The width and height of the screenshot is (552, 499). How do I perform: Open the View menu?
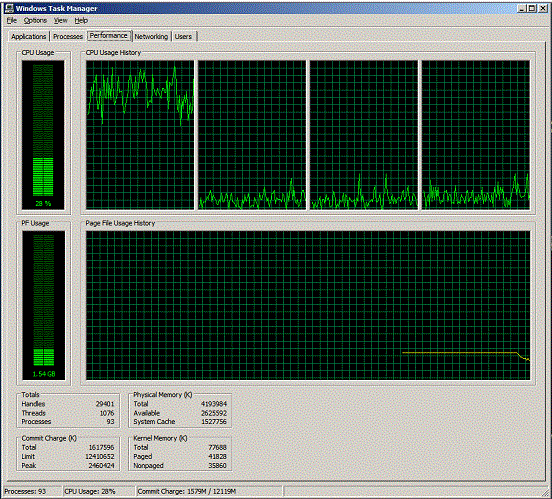[x=61, y=20]
